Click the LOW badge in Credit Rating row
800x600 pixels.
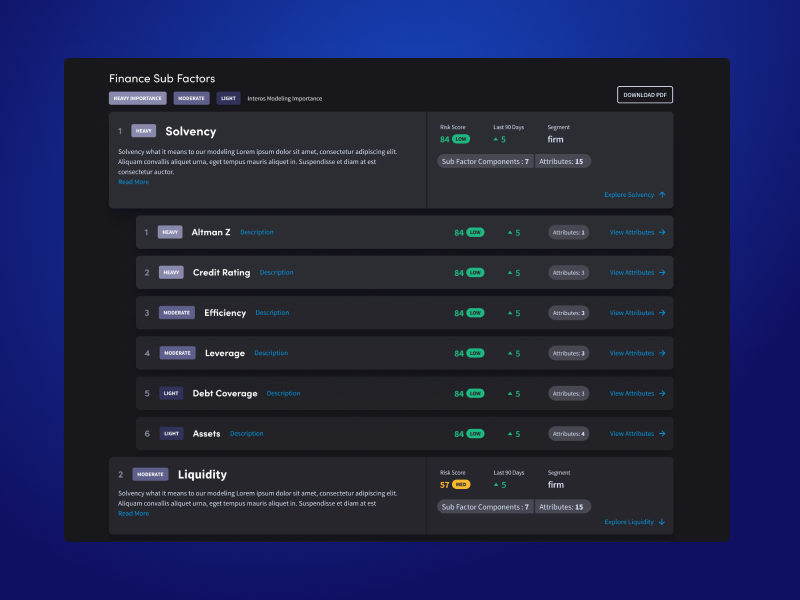coord(475,272)
